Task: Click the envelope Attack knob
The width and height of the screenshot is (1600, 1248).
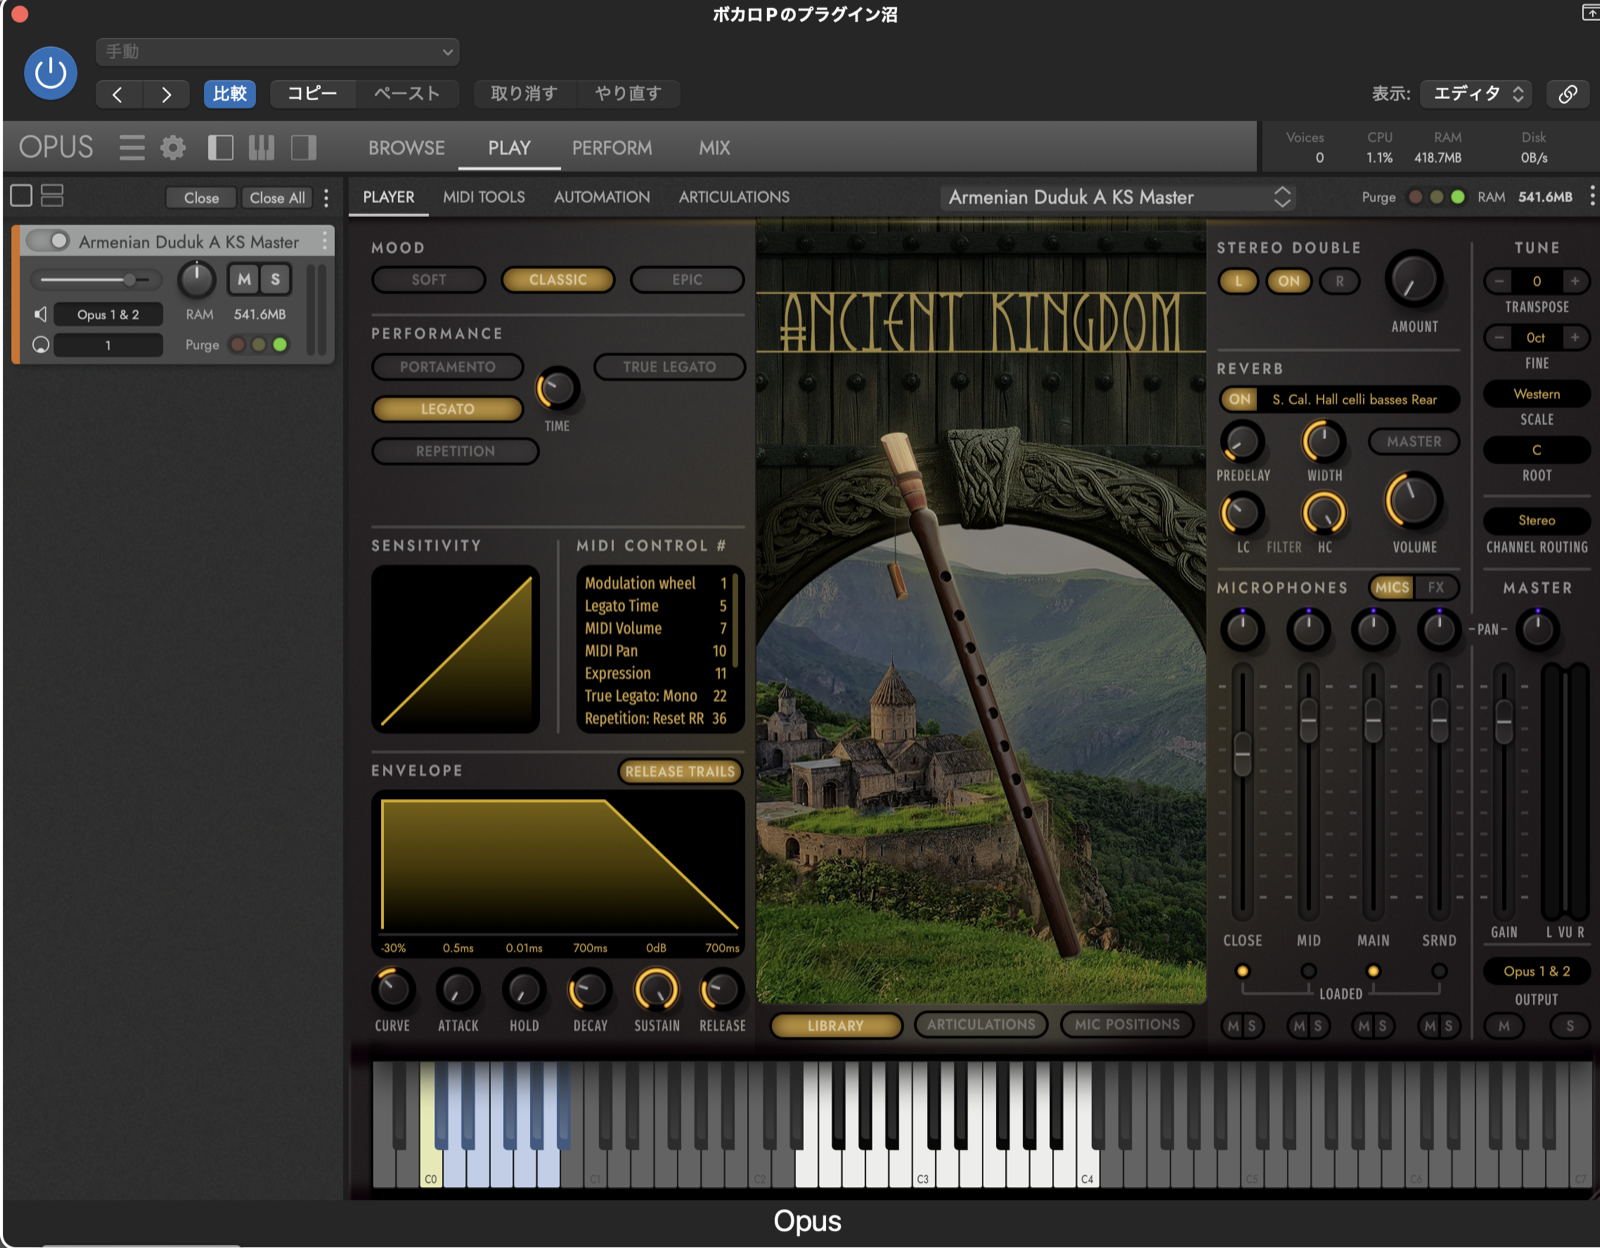Action: (x=458, y=990)
